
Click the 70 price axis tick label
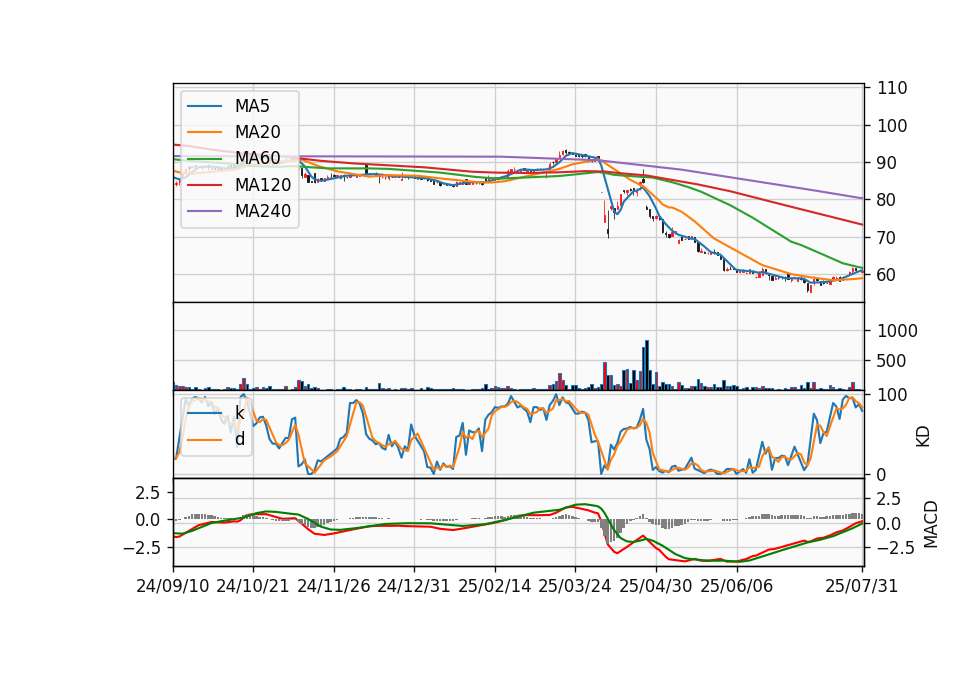[x=887, y=238]
